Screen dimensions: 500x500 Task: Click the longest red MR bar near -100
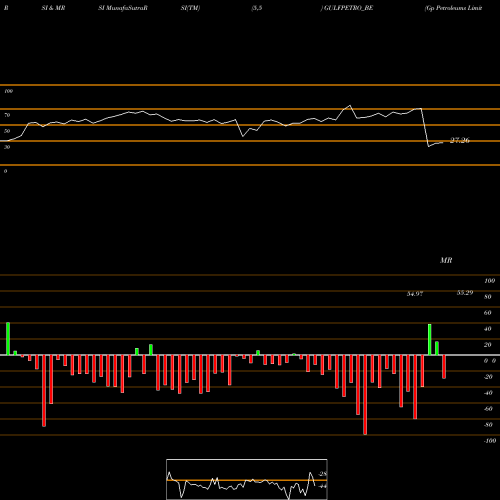[365, 395]
